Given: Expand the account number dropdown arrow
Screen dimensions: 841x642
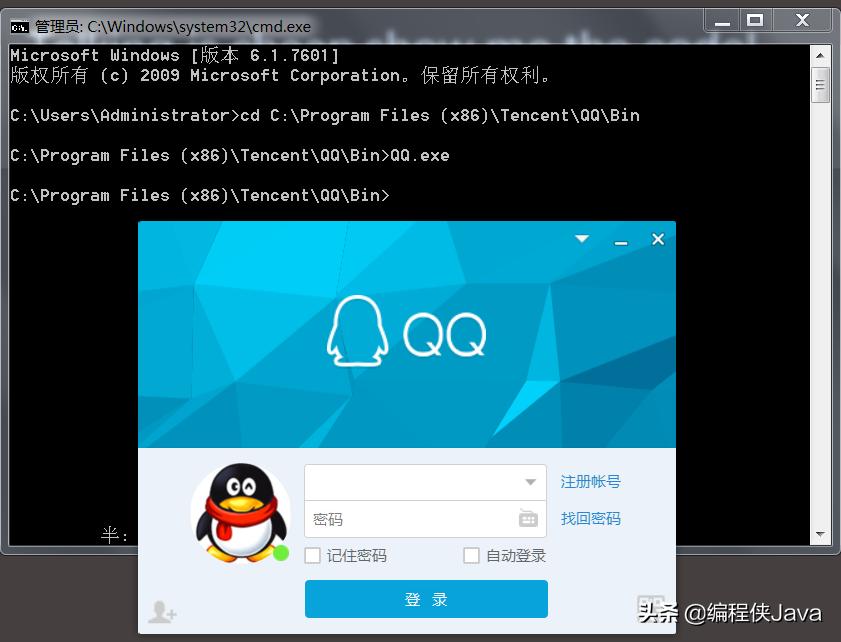Looking at the screenshot, I should 530,482.
